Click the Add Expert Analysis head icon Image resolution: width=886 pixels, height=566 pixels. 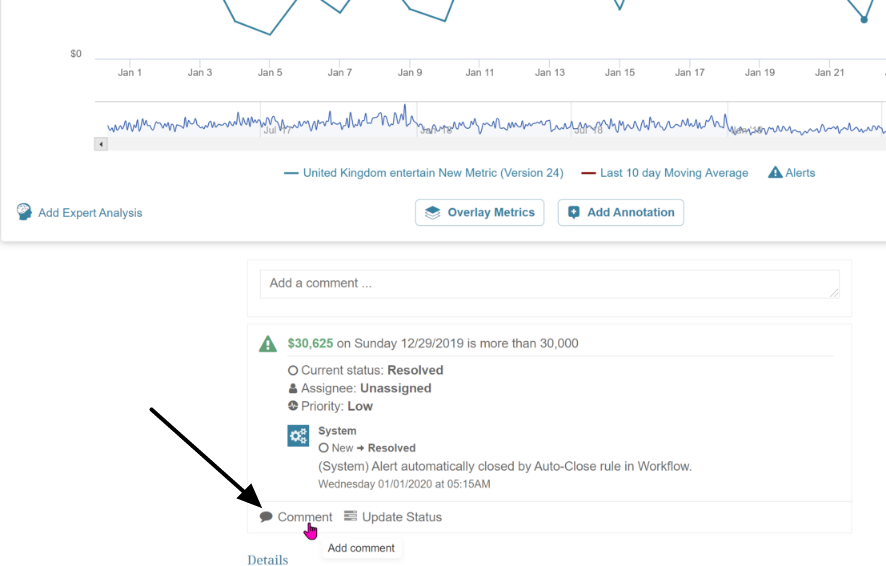[x=25, y=211]
